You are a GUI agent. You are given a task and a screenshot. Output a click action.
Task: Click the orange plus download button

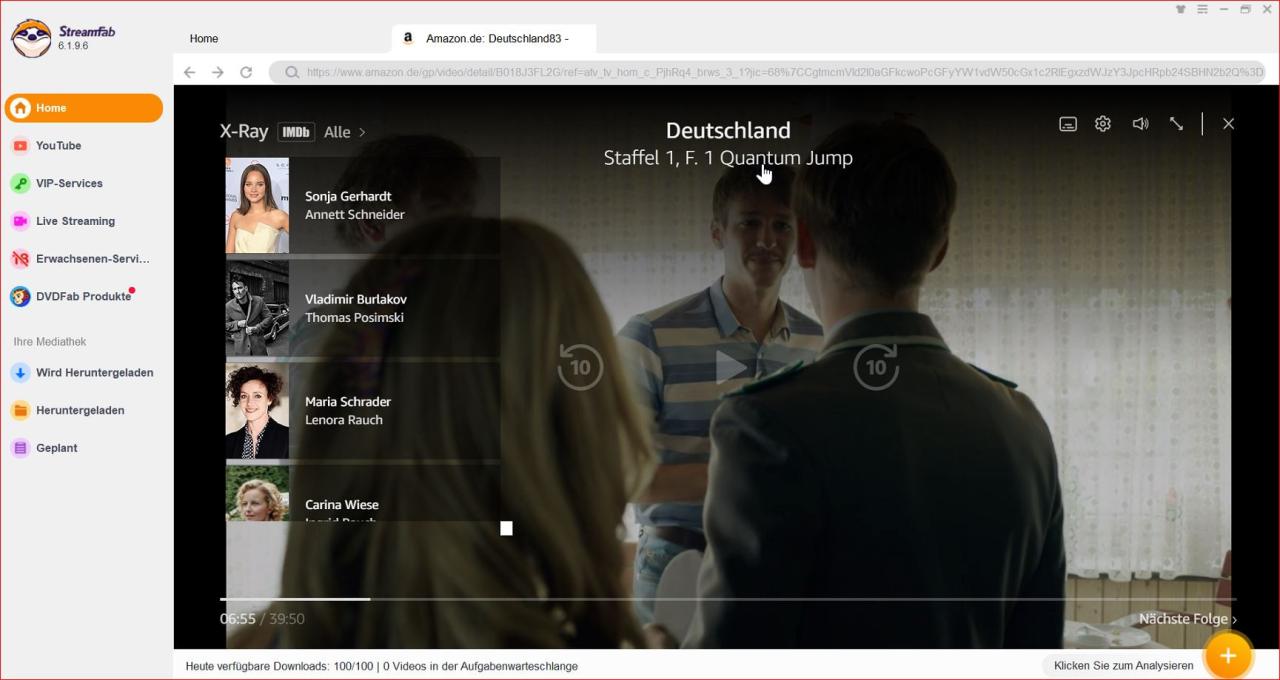pyautogui.click(x=1228, y=656)
